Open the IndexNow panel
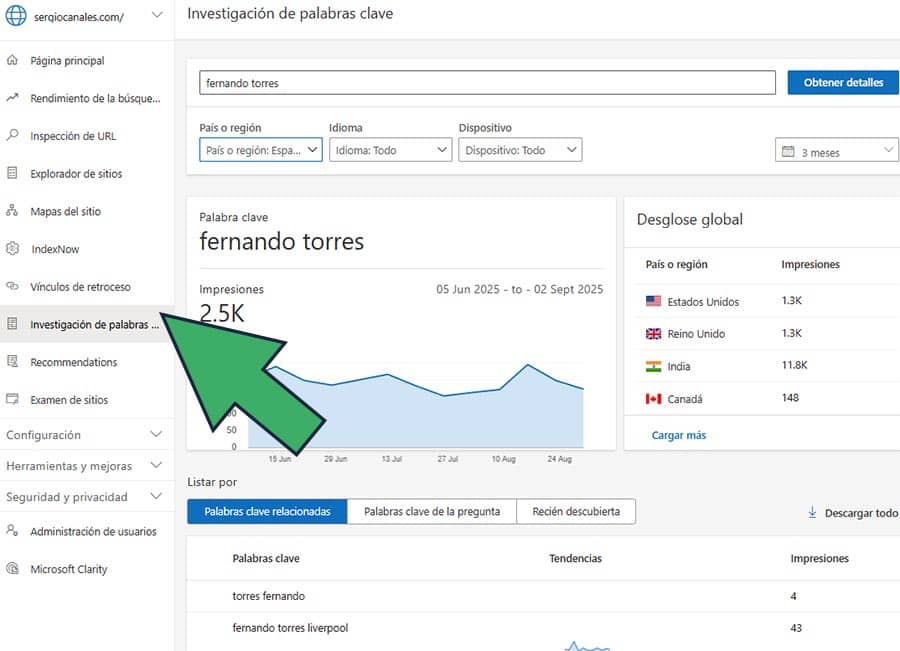 [58, 249]
